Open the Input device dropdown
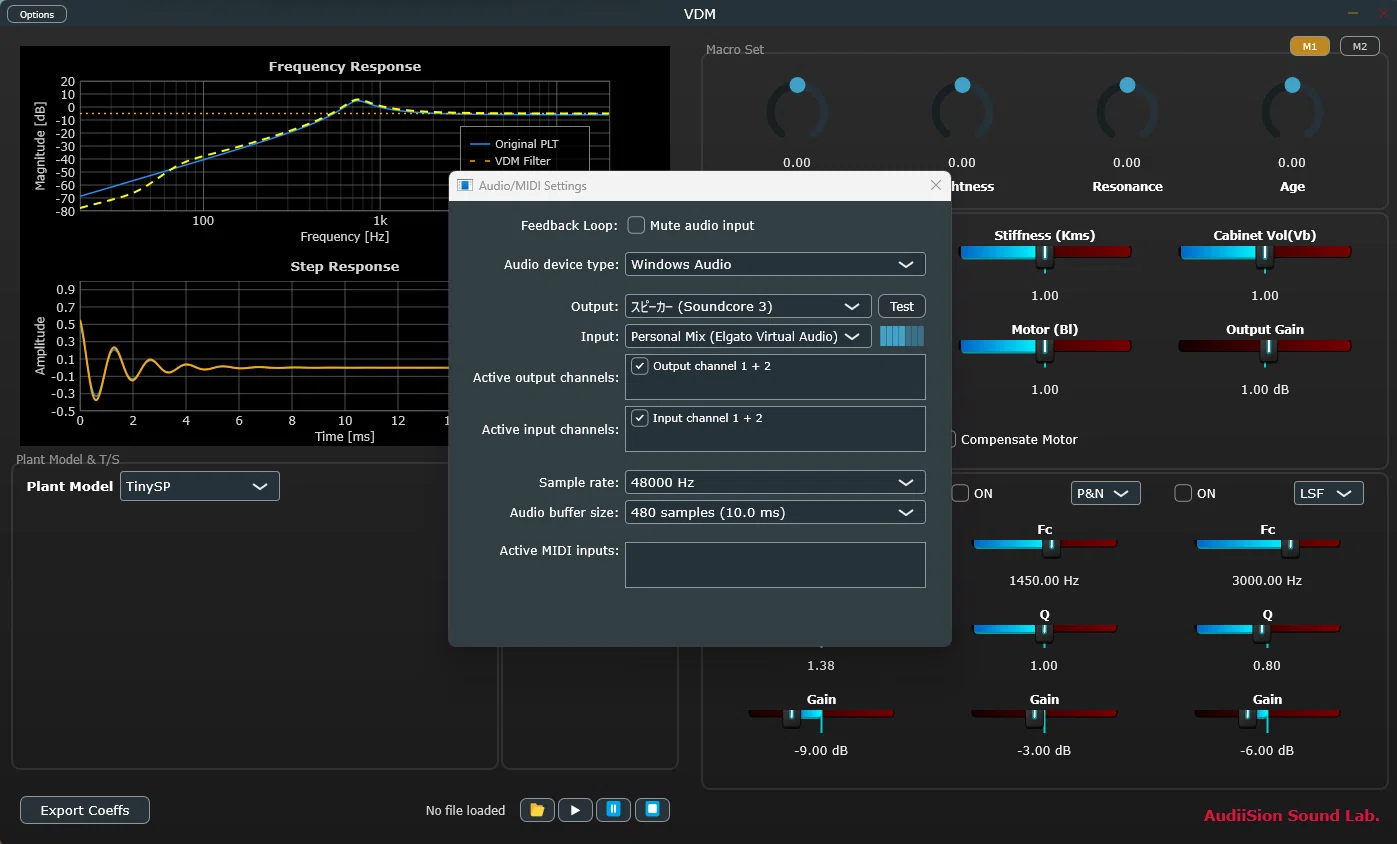 point(748,336)
